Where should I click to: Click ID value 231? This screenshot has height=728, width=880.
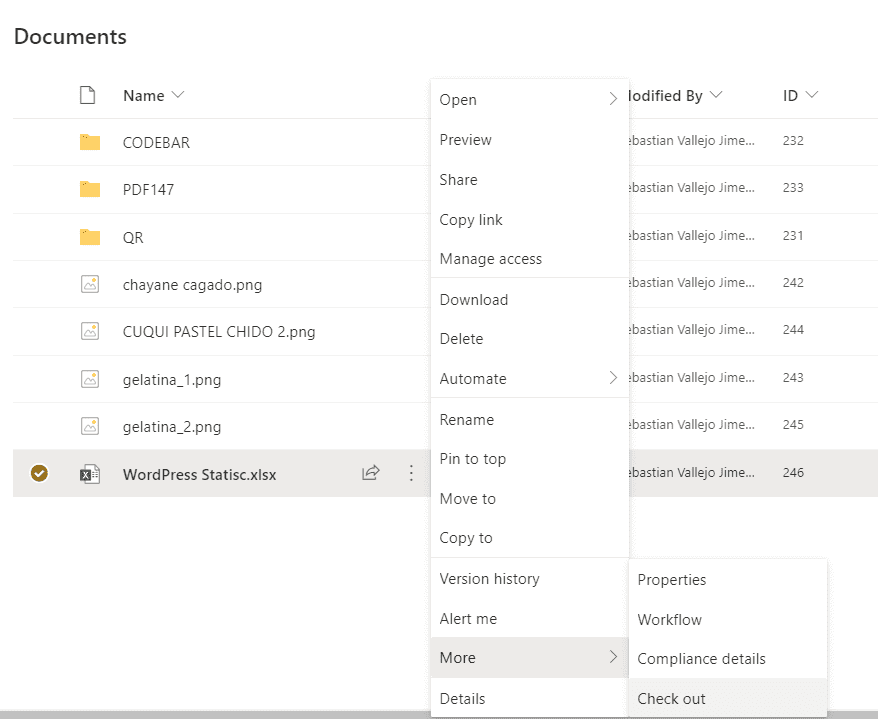click(x=793, y=235)
